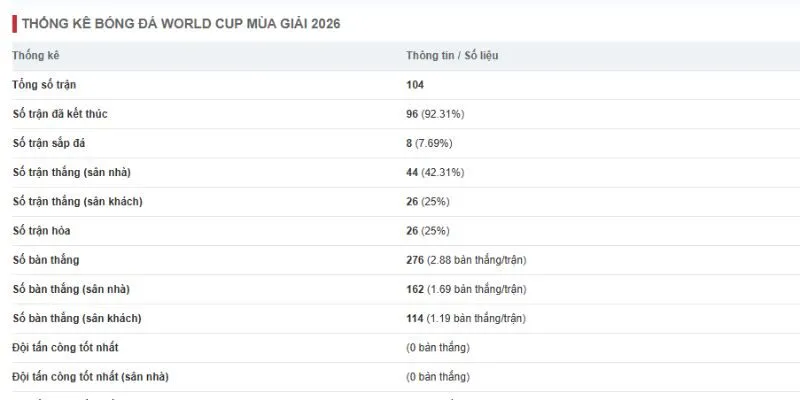Select the Thông tin / Số liệu header

[x=452, y=55]
